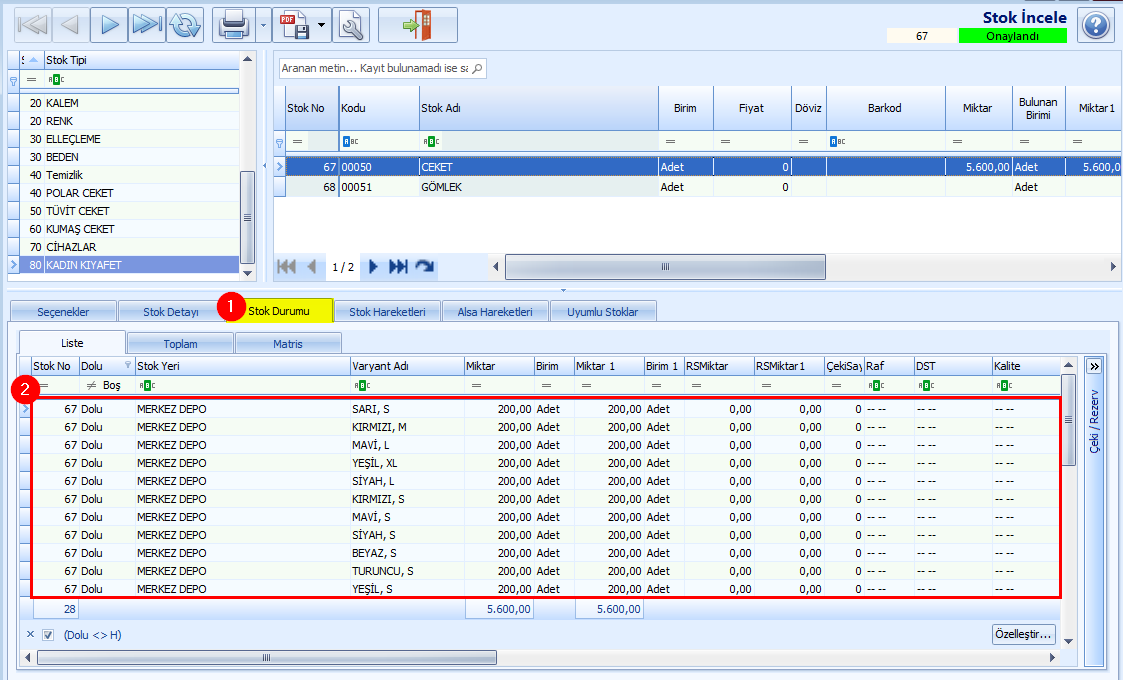Click the Özelleştir... button
1123x680 pixels.
[x=1023, y=634]
